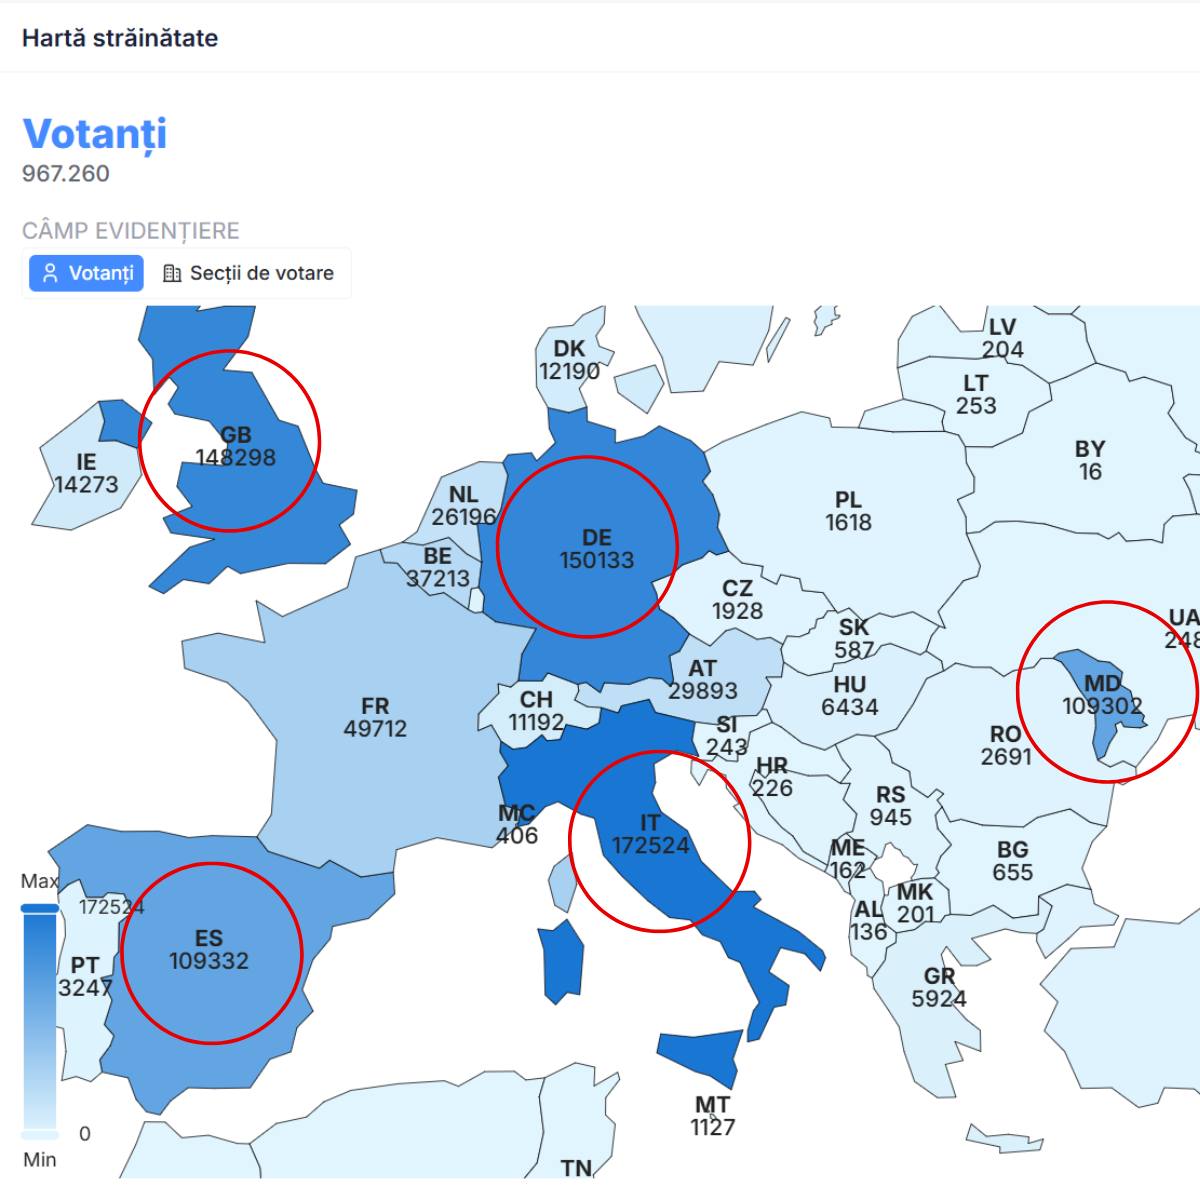Select France (FR 49712) on the map
This screenshot has height=1200, width=1200.
(x=375, y=718)
